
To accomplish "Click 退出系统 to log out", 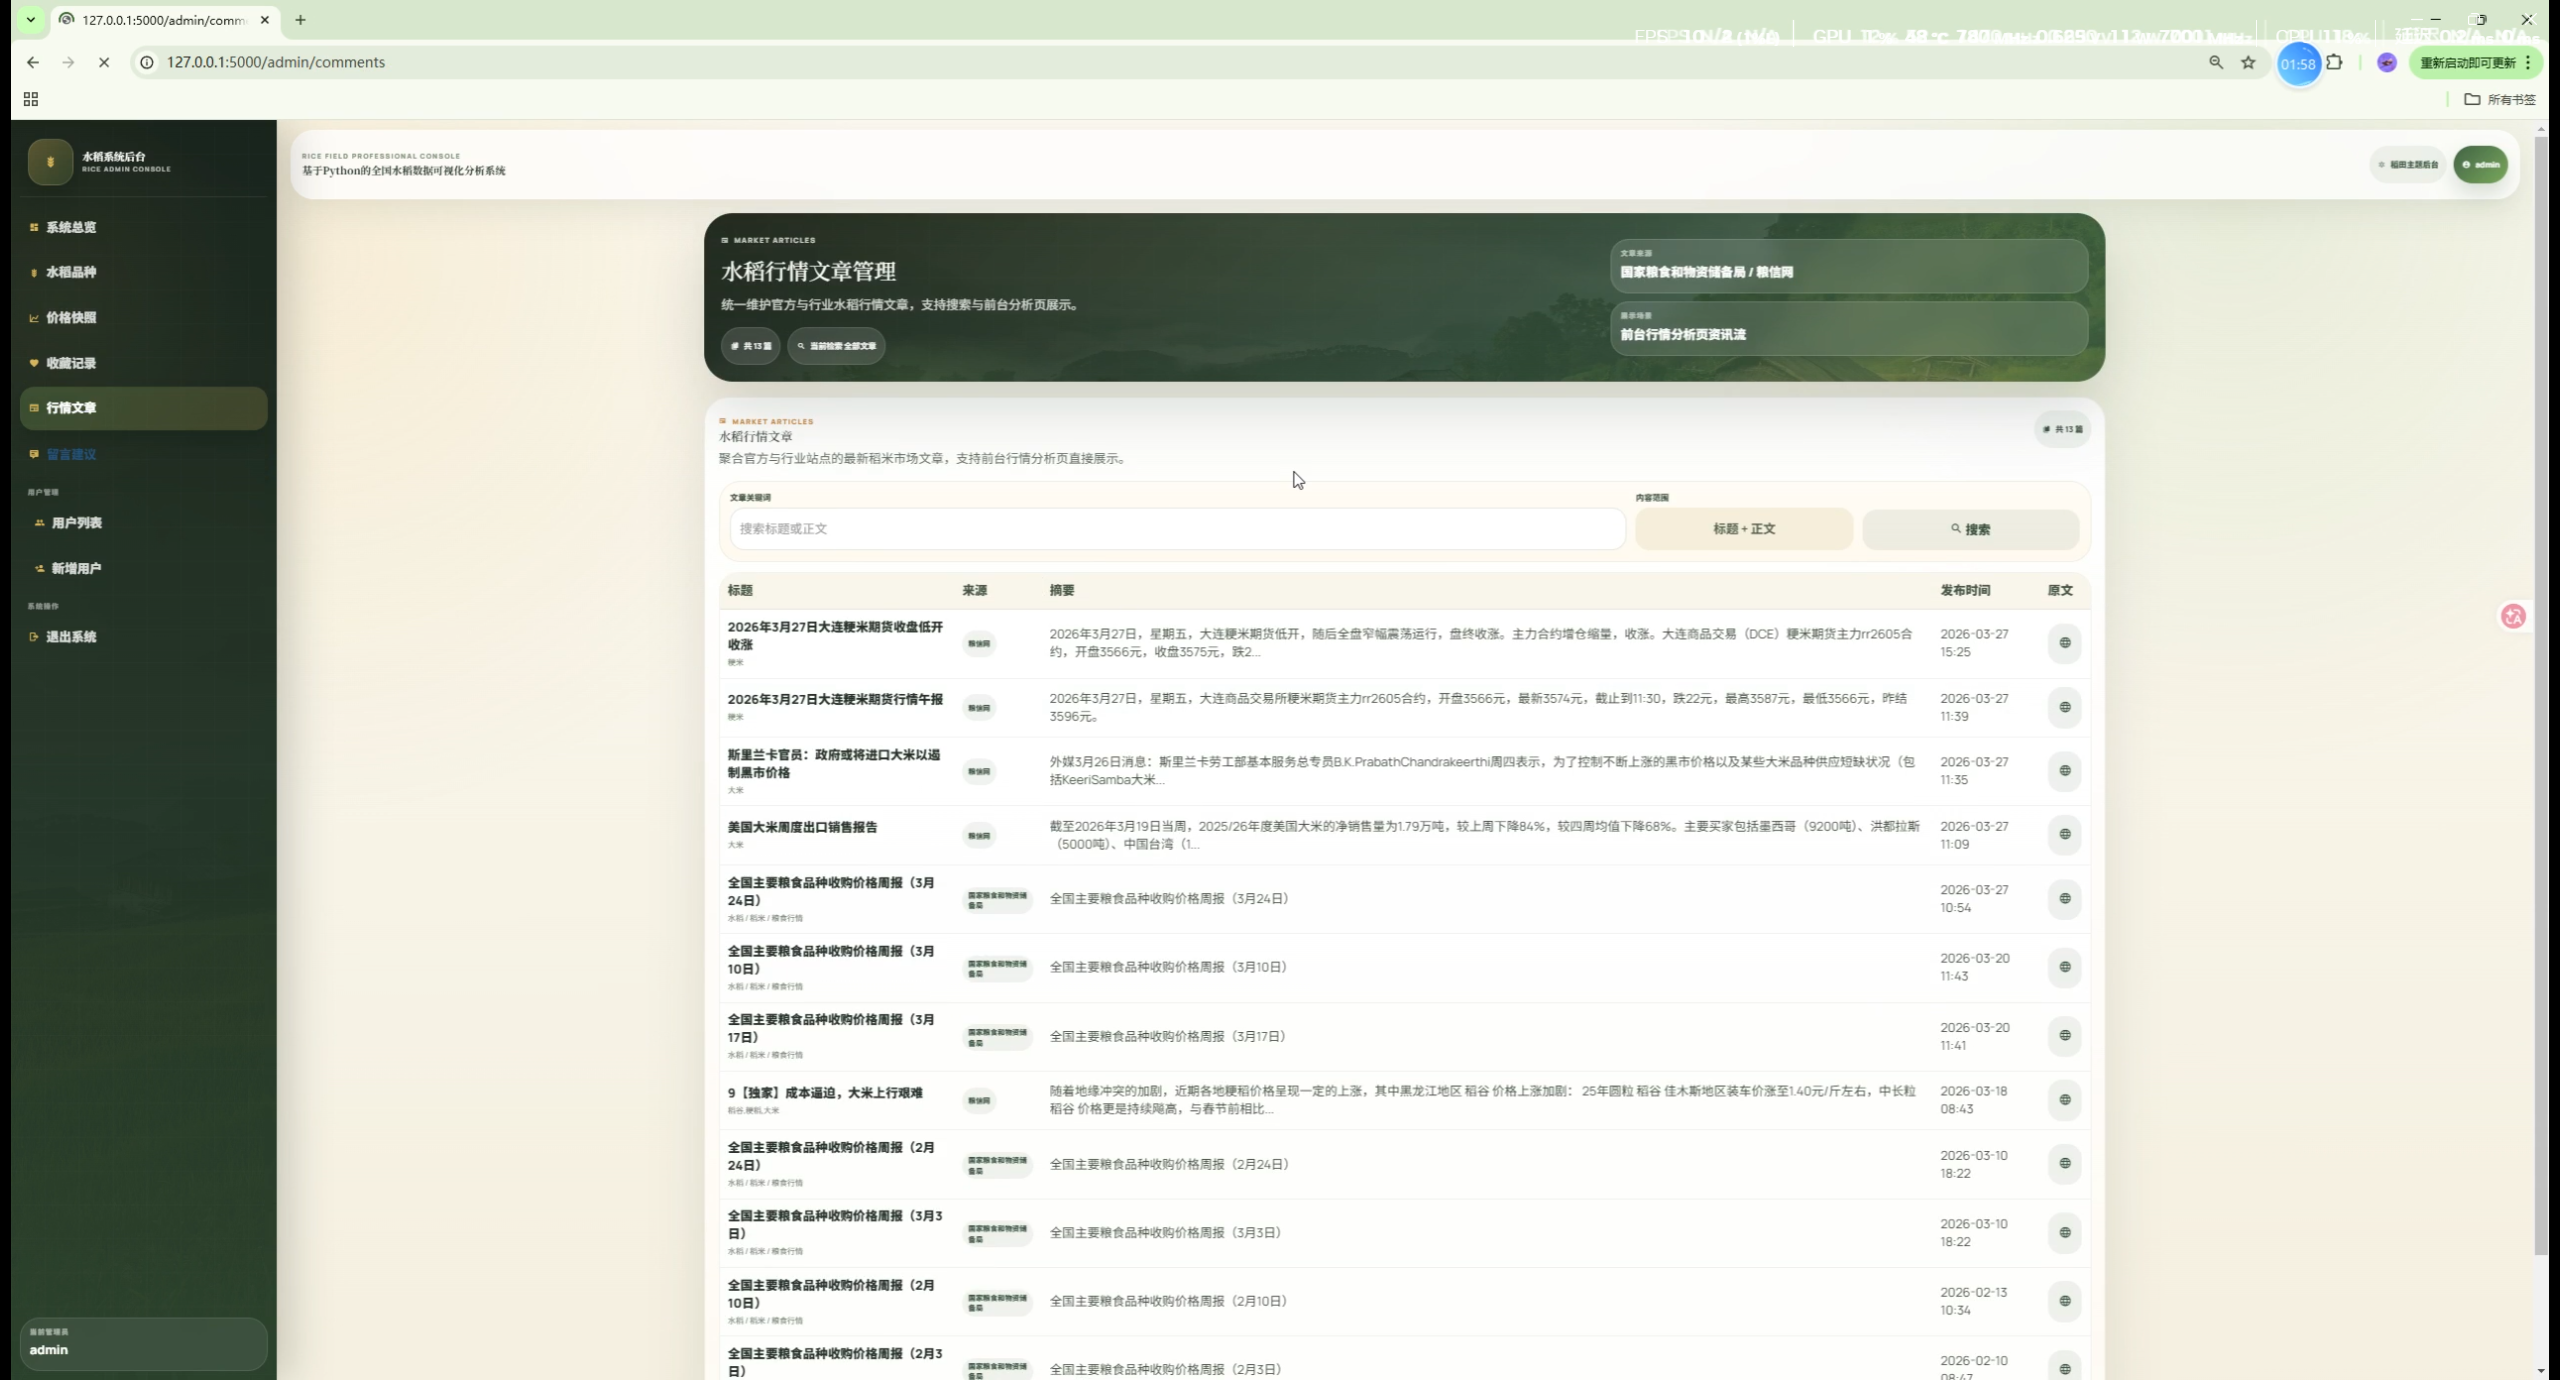I will [71, 637].
